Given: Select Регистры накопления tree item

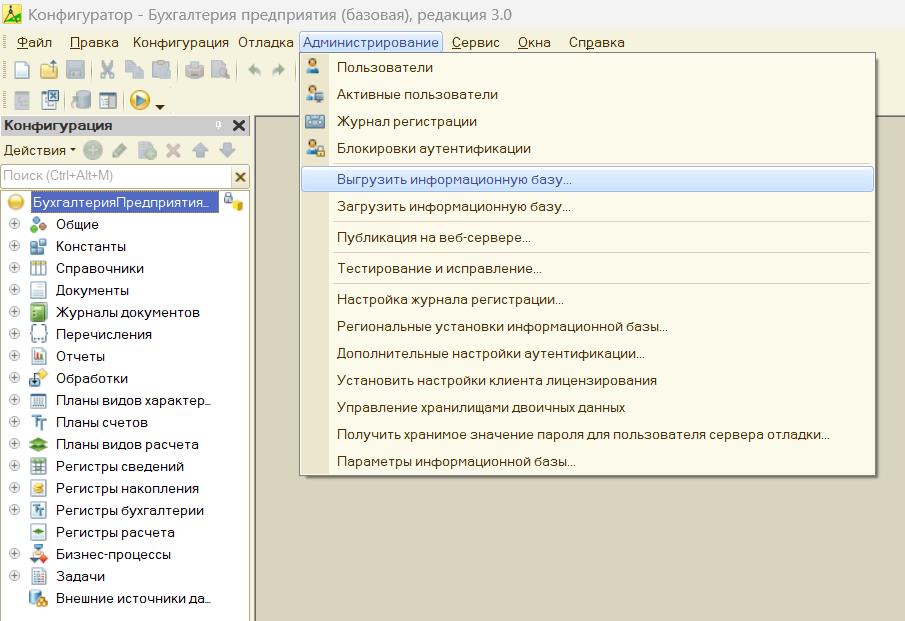Looking at the screenshot, I should [127, 488].
